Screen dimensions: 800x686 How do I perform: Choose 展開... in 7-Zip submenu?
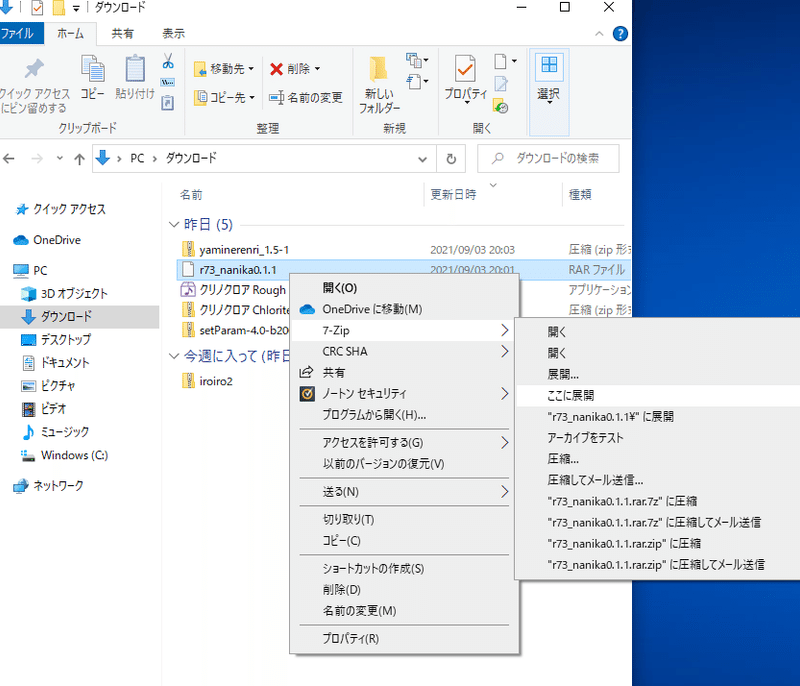[658, 374]
